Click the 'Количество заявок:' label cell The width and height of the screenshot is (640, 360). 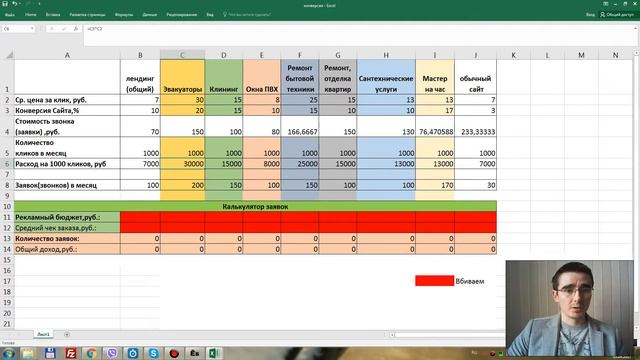pos(67,238)
